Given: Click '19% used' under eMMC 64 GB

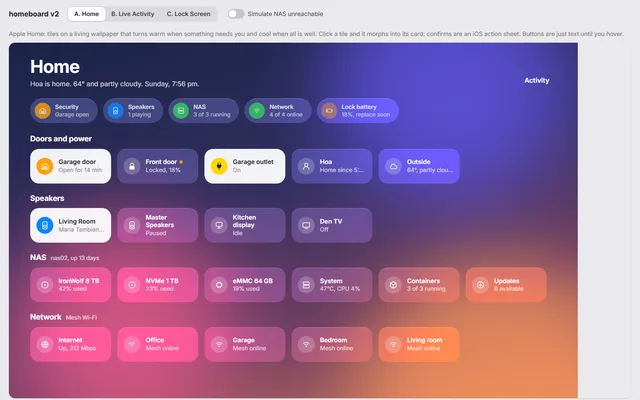Looking at the screenshot, I should coord(246,289).
